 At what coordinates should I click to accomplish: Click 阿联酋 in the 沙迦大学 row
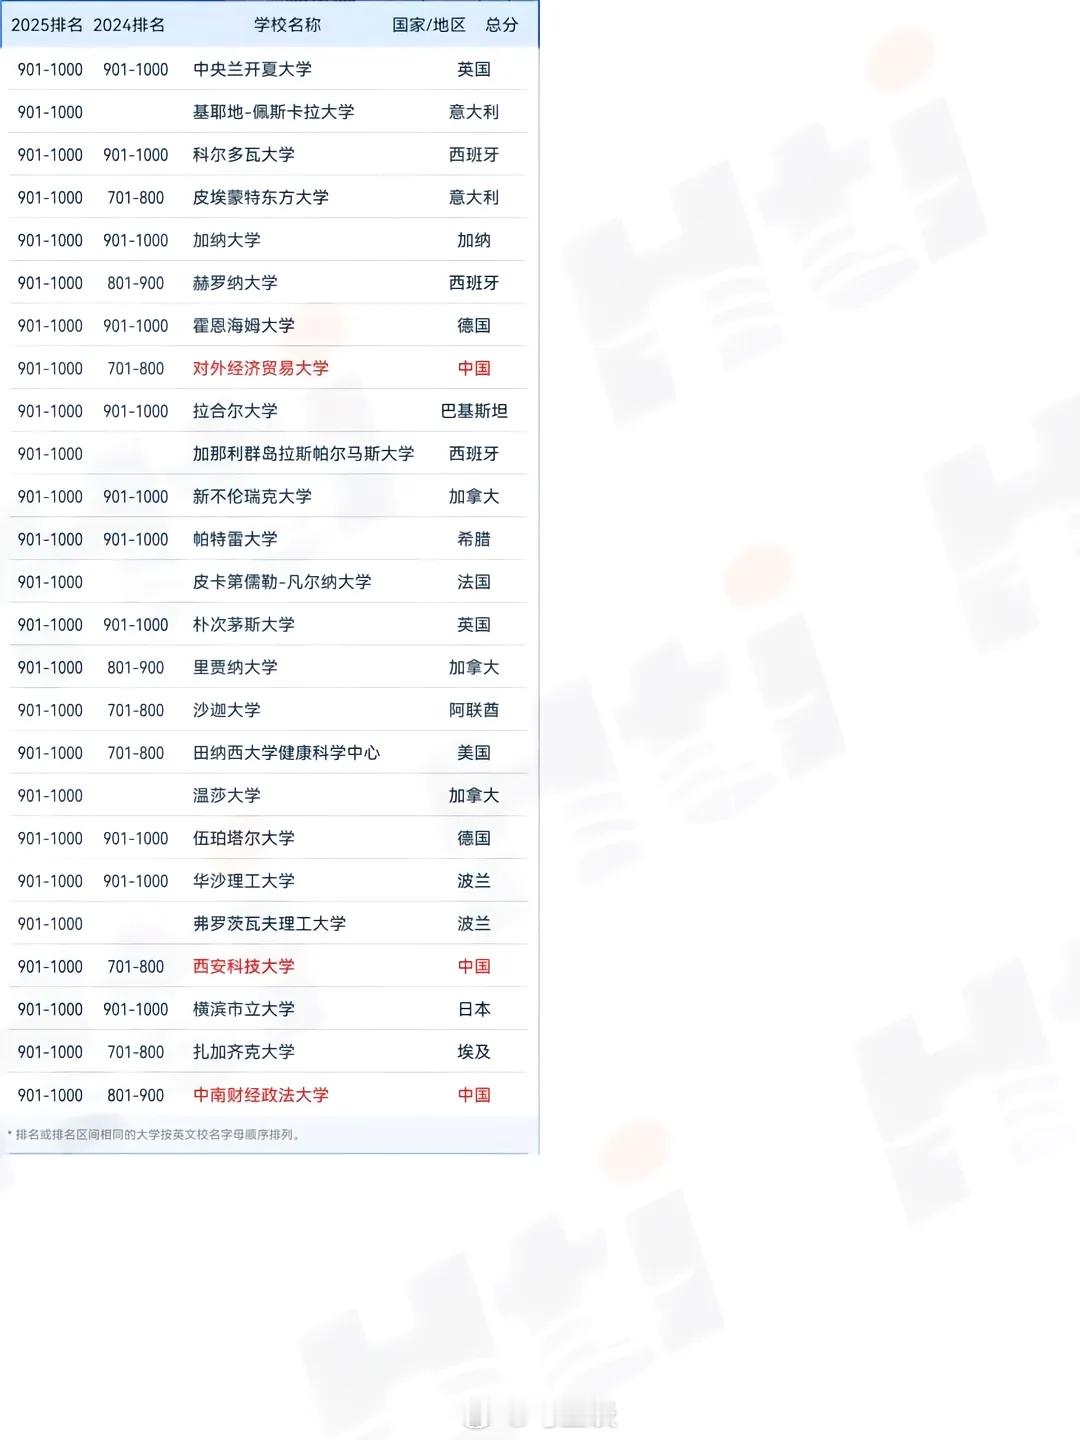tap(474, 710)
